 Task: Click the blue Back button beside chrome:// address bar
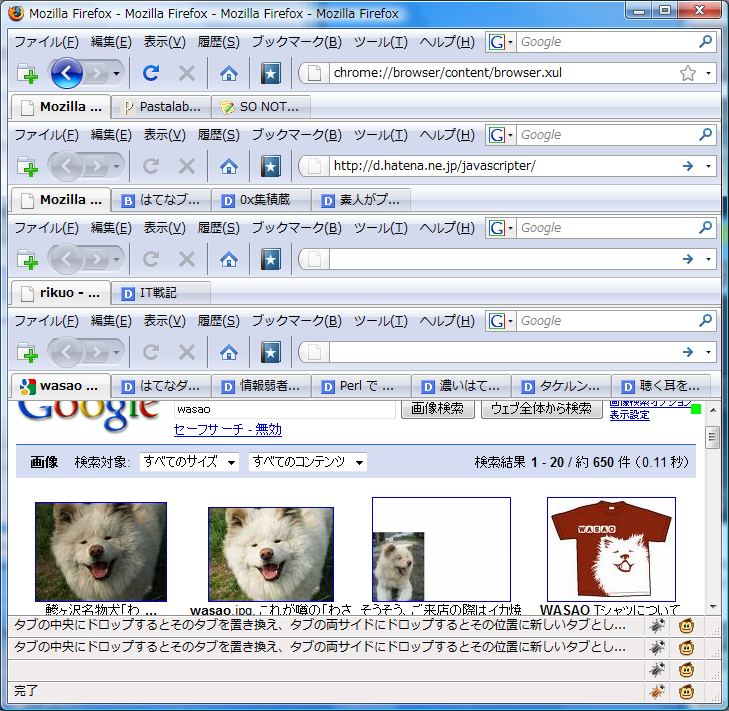click(66, 73)
